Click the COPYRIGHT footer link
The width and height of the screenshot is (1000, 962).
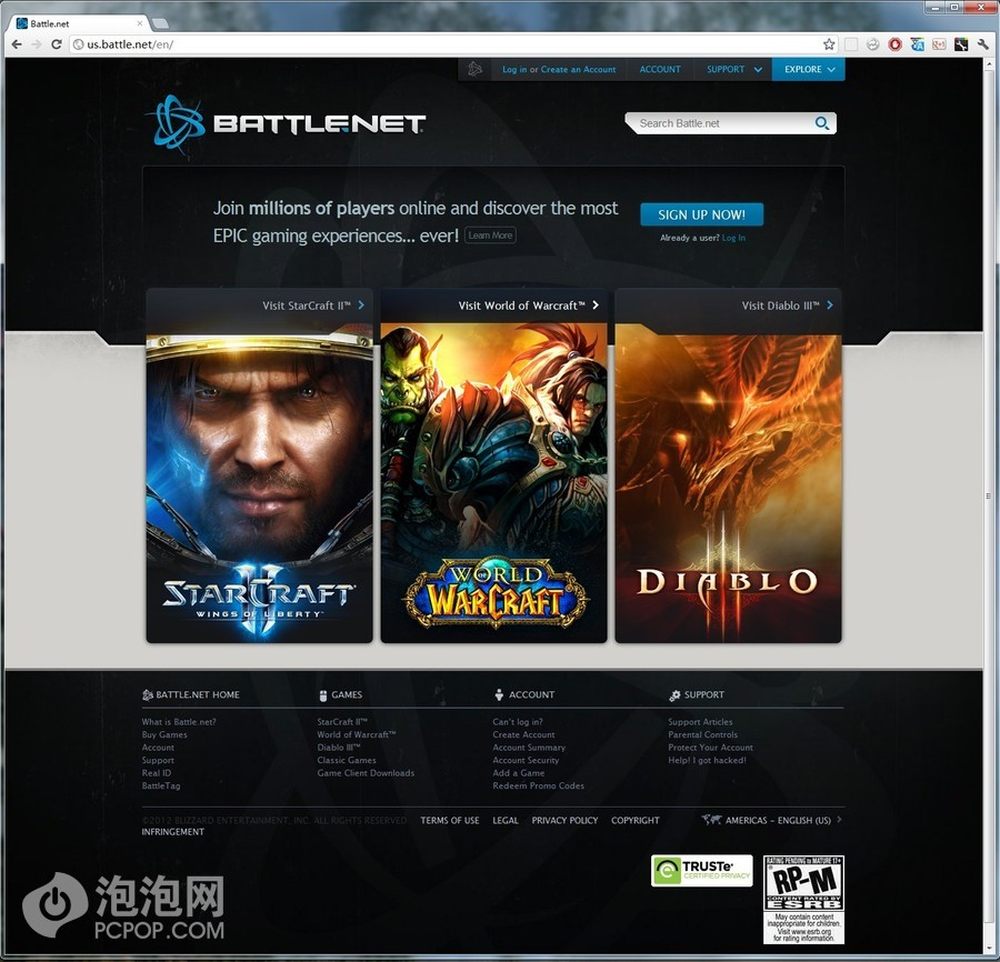[635, 820]
